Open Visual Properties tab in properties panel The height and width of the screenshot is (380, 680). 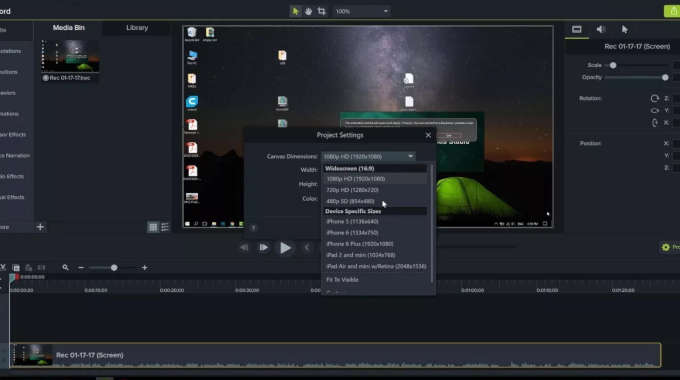point(577,29)
